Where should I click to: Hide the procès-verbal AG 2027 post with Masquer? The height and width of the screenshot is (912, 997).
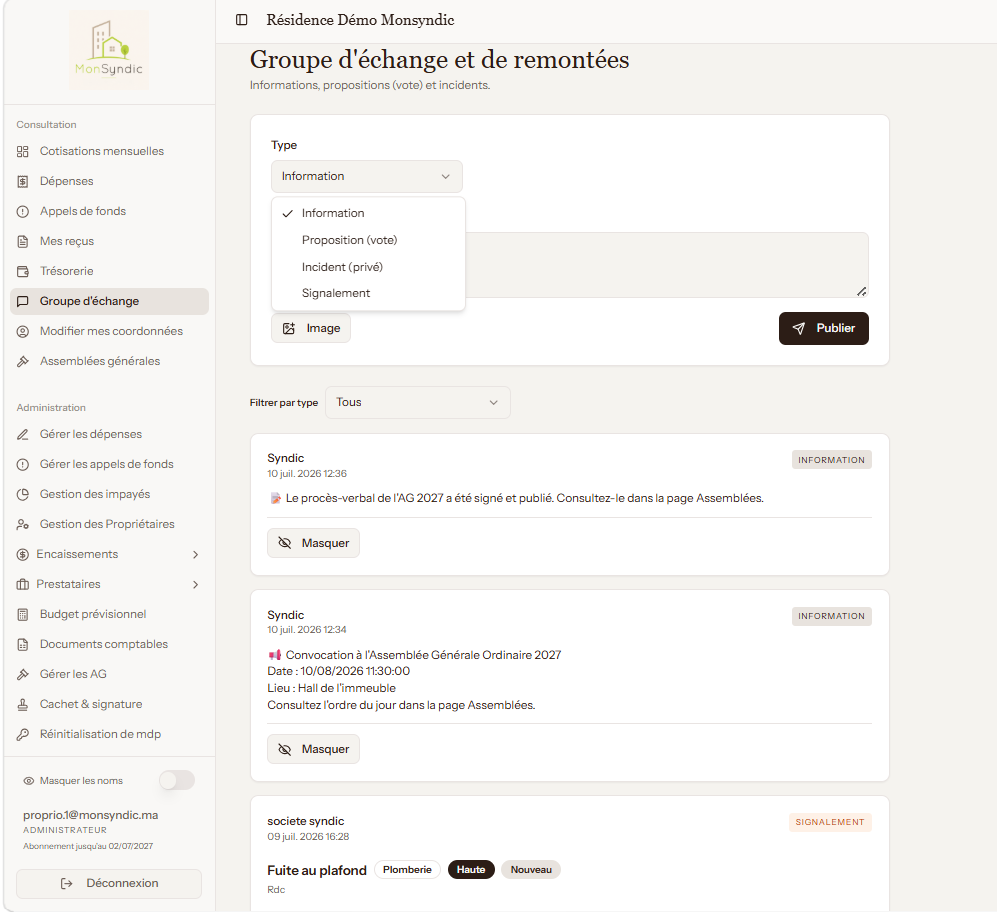(313, 543)
